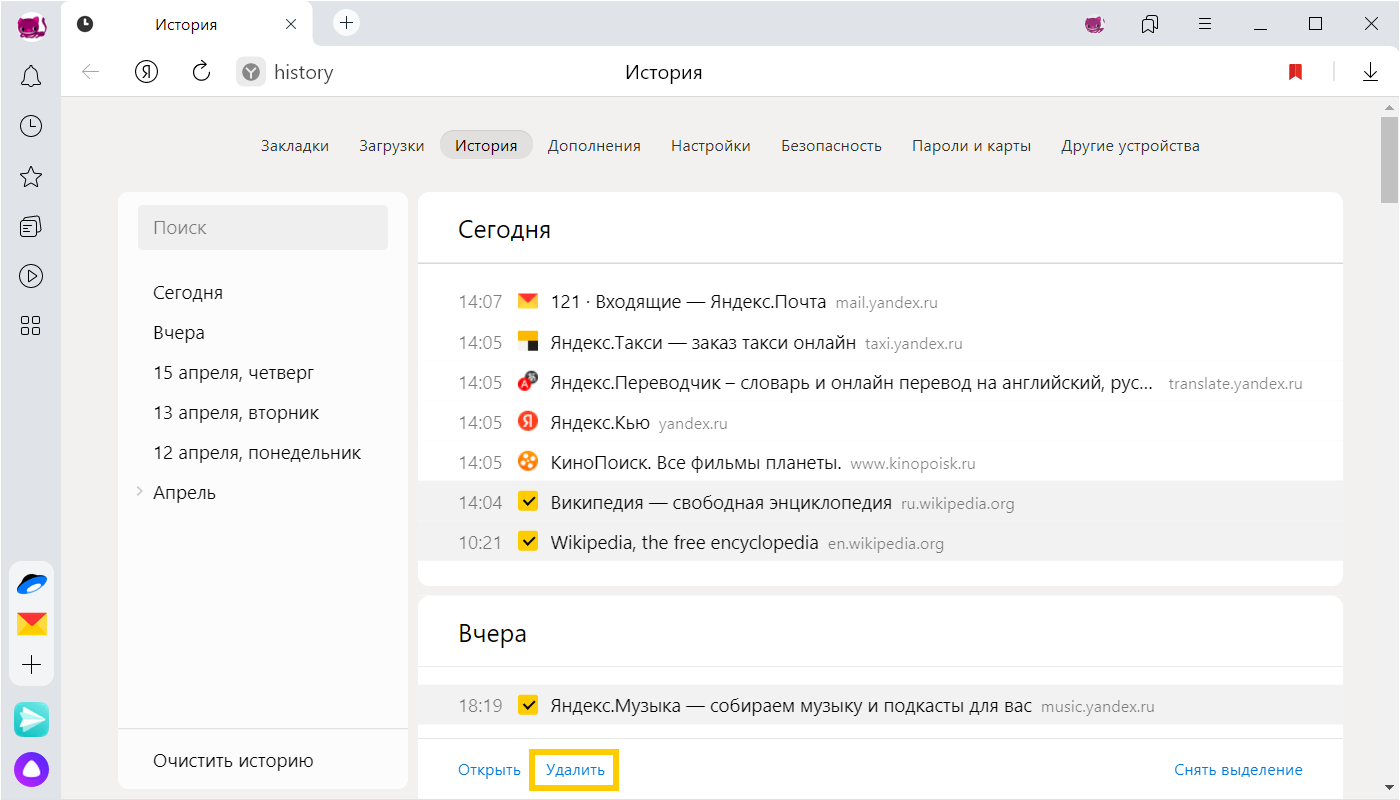Image resolution: width=1400 pixels, height=800 pixels.
Task: Open the Пароли и карты tab
Action: coord(971,145)
